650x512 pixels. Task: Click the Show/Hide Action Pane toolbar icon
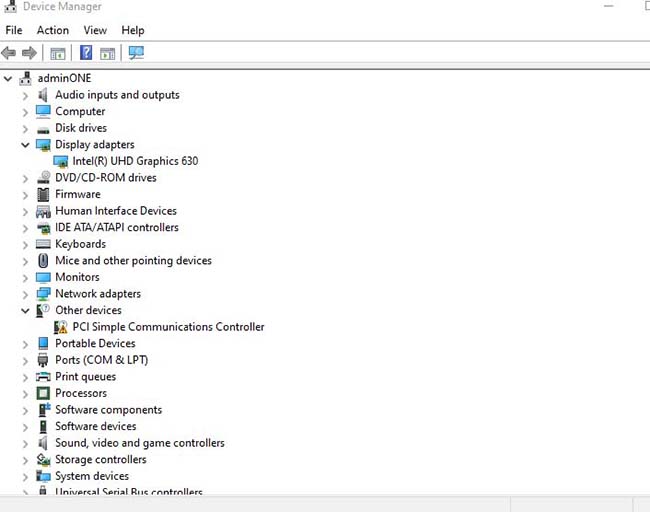107,53
